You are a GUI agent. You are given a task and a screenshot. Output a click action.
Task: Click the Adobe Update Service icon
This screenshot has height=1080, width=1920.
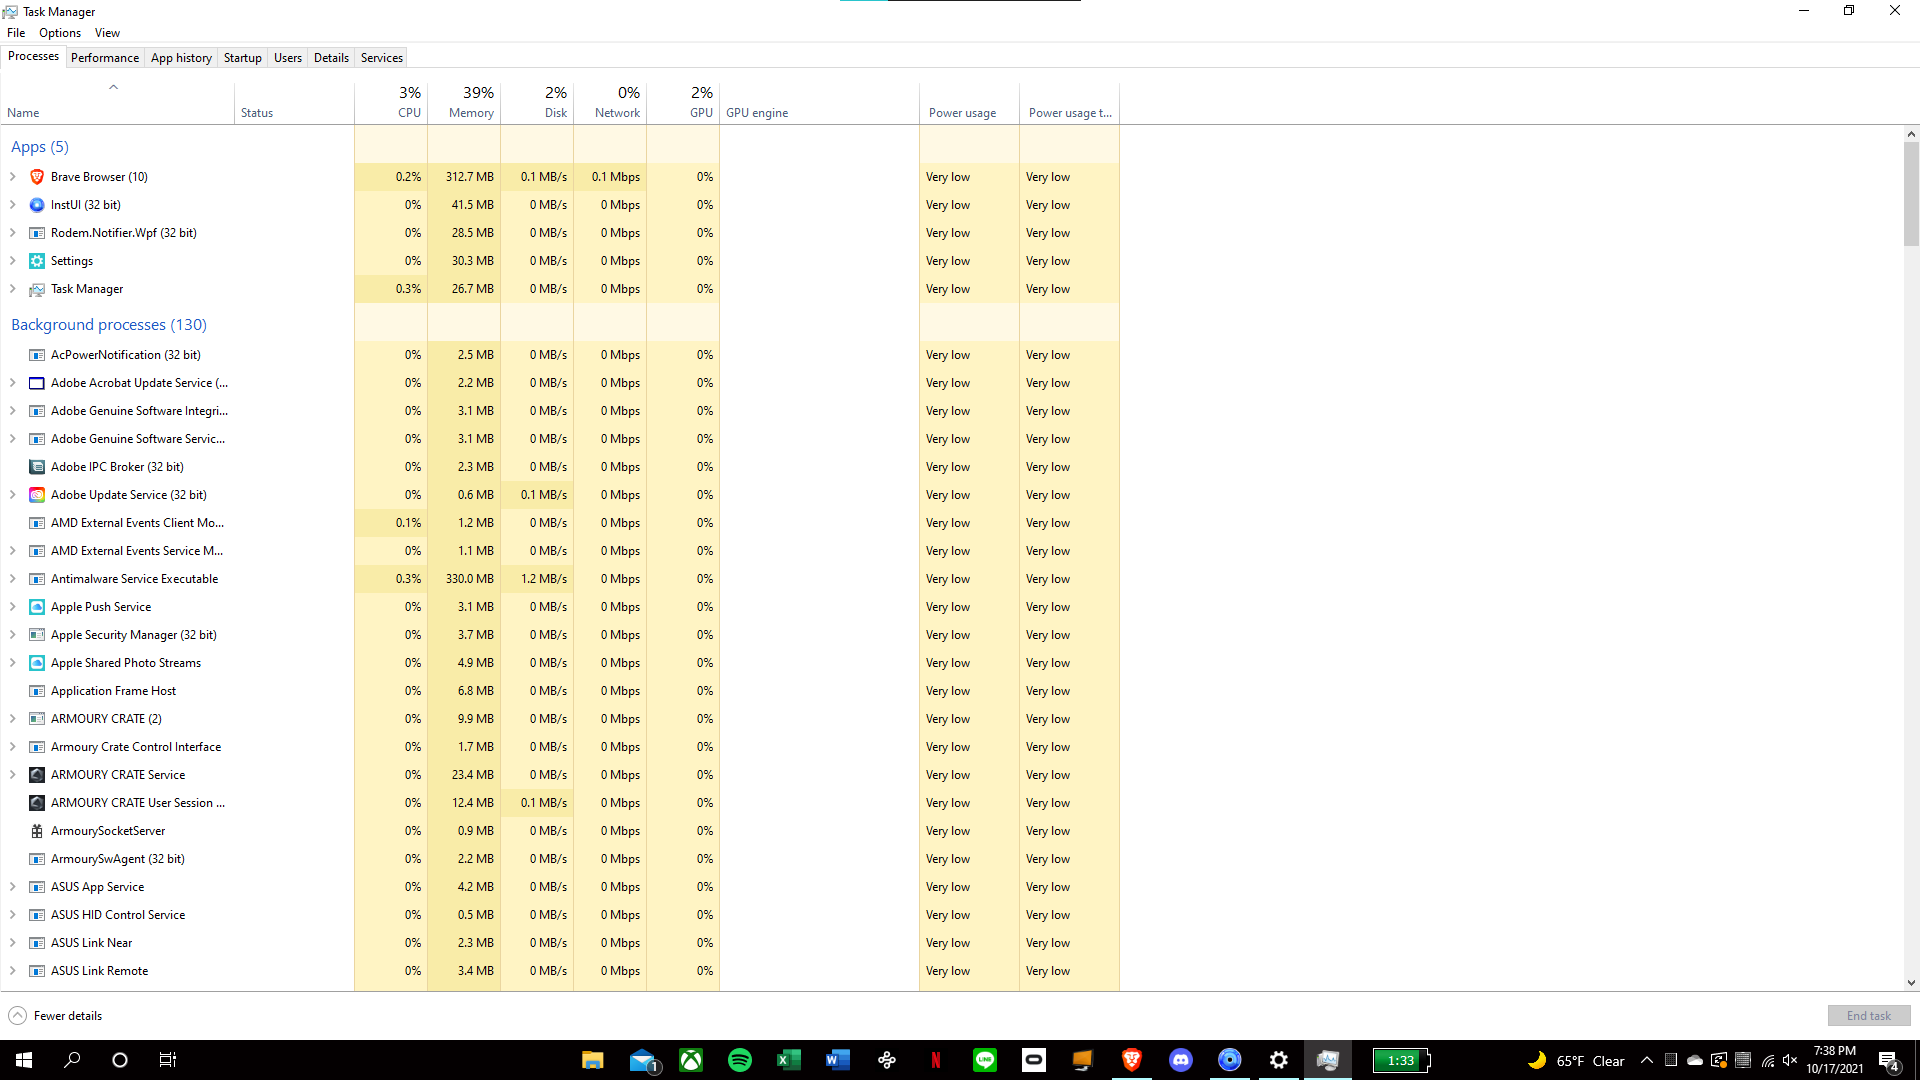pyautogui.click(x=37, y=495)
